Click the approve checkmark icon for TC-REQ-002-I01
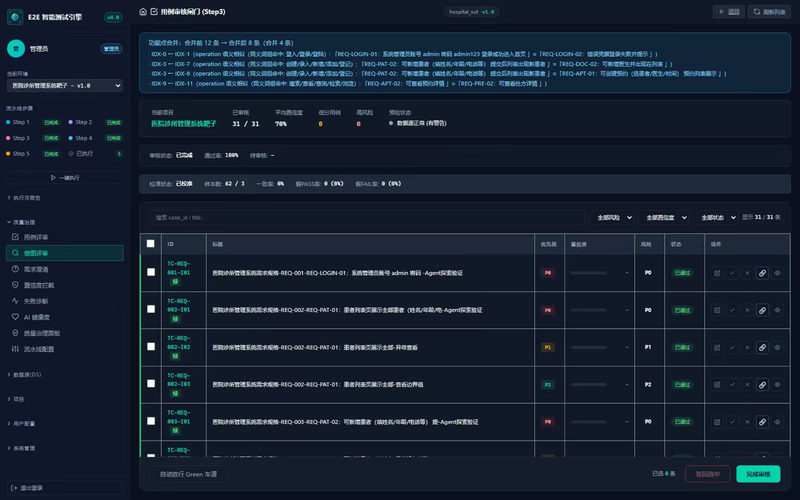 [732, 310]
